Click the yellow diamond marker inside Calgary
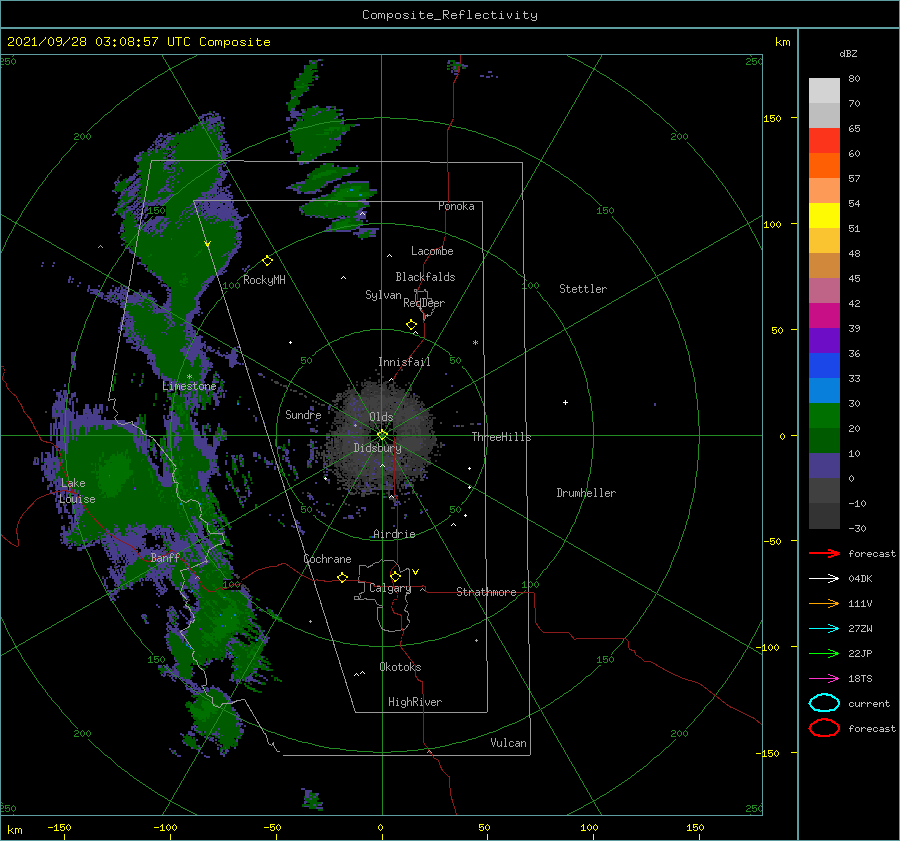The width and height of the screenshot is (900, 841). (x=395, y=576)
